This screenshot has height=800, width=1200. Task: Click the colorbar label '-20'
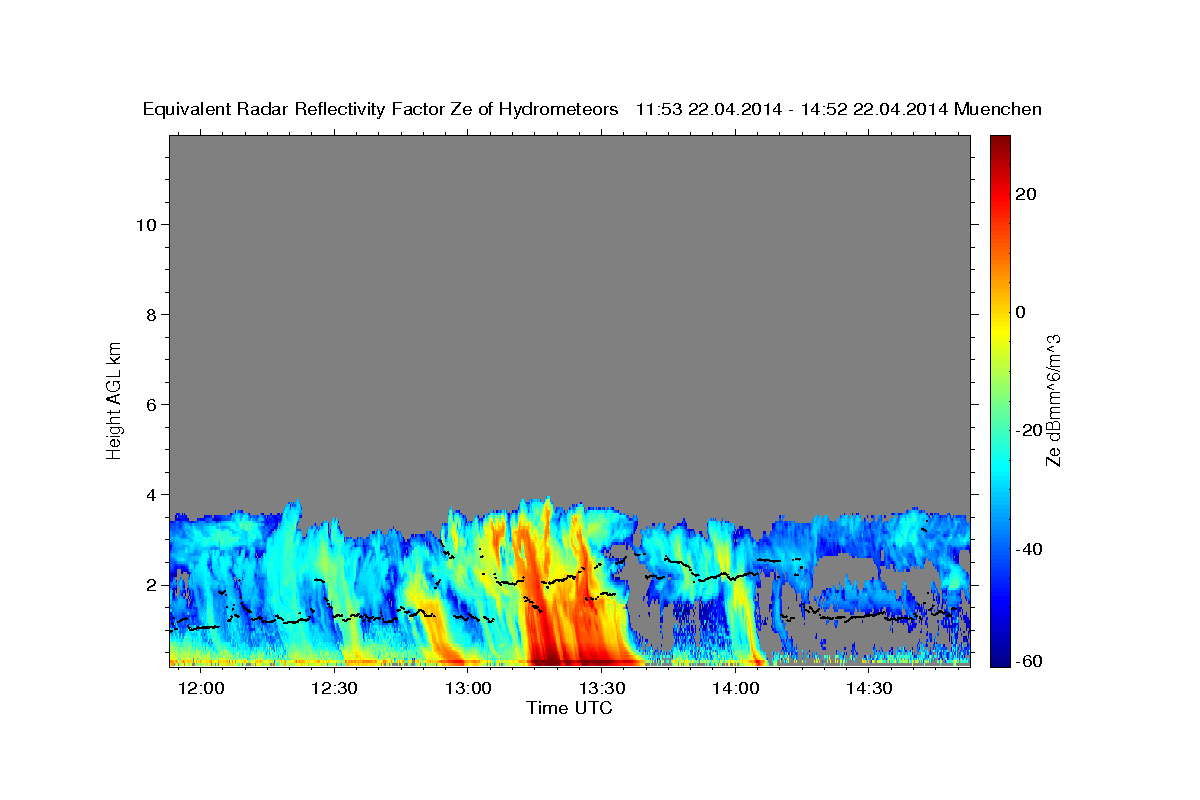(1028, 430)
